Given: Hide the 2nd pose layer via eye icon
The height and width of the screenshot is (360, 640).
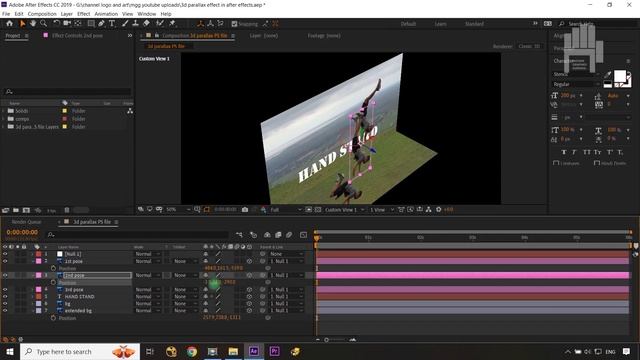Looking at the screenshot, I should [x=5, y=276].
